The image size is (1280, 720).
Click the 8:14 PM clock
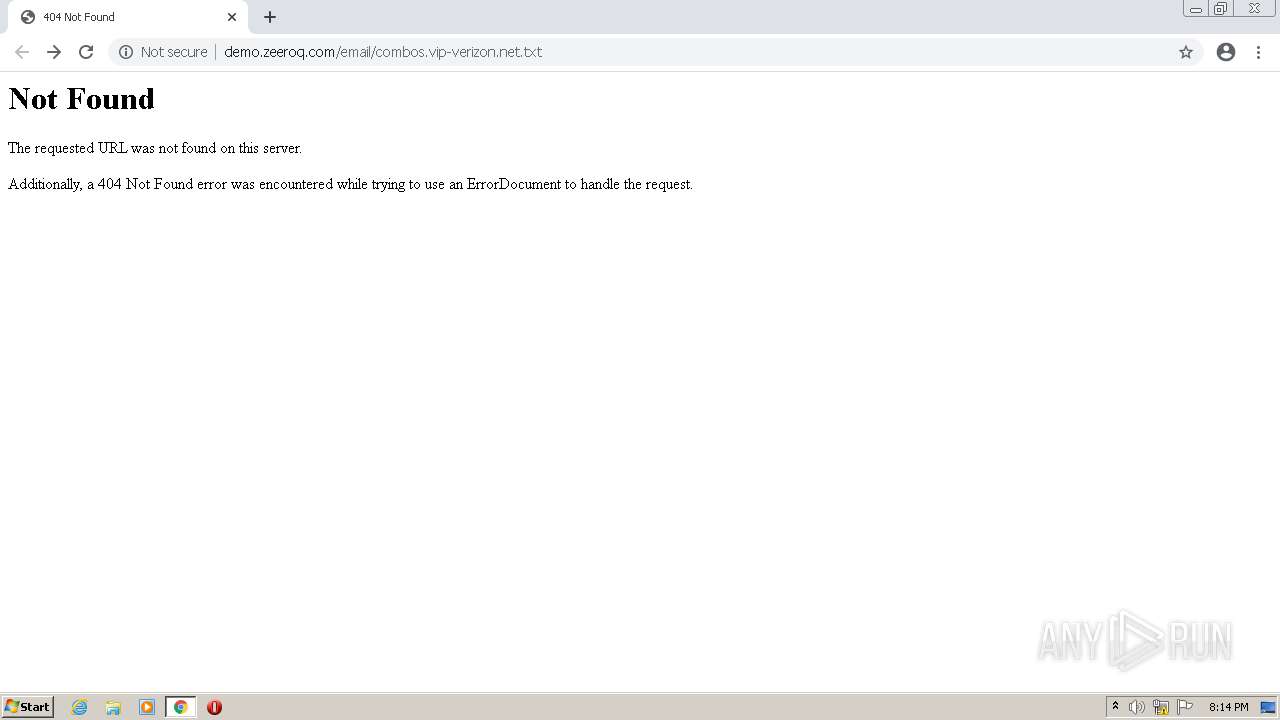[x=1228, y=707]
